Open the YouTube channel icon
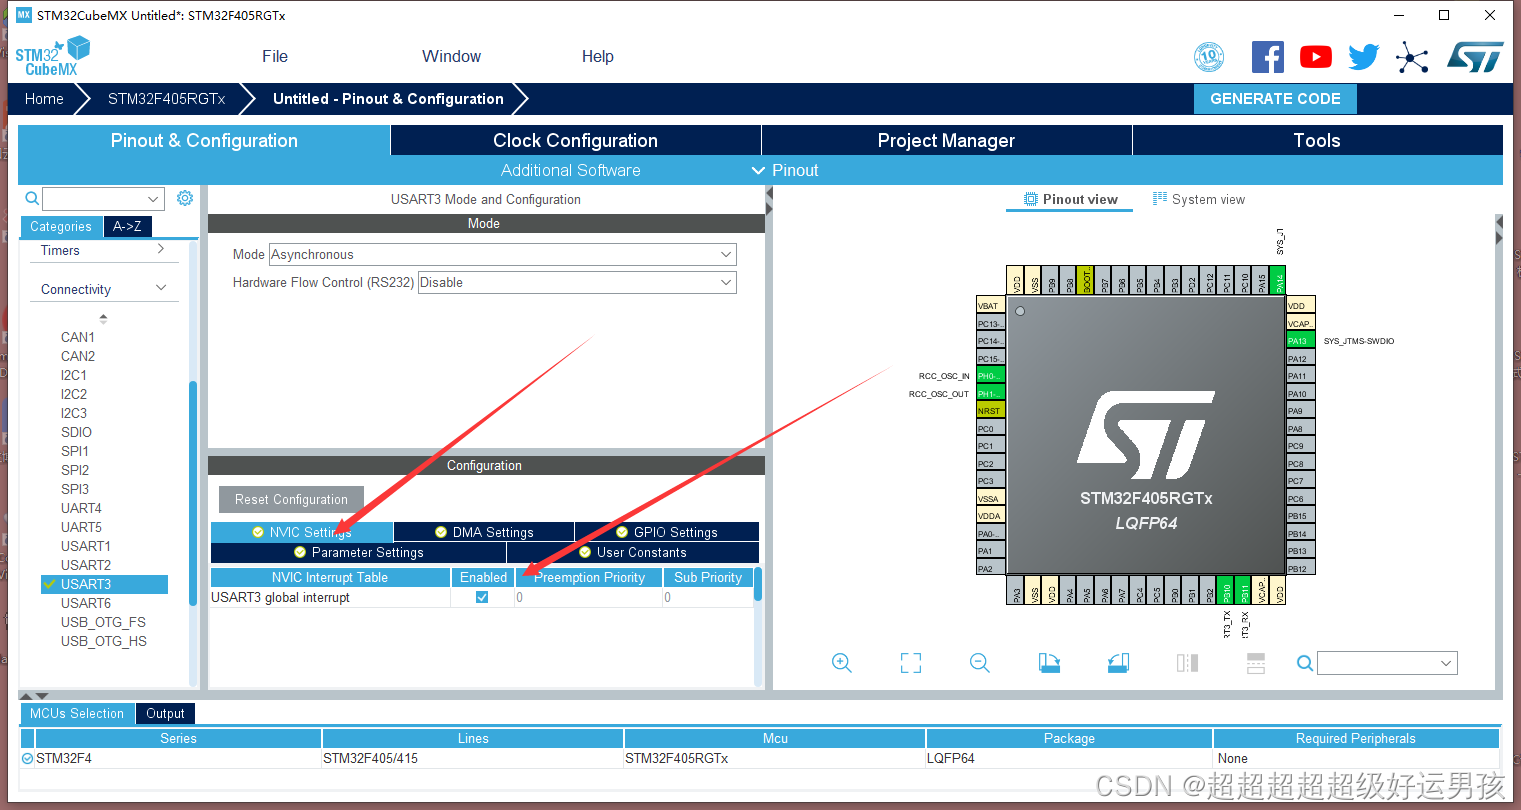Image resolution: width=1521 pixels, height=810 pixels. click(x=1315, y=57)
